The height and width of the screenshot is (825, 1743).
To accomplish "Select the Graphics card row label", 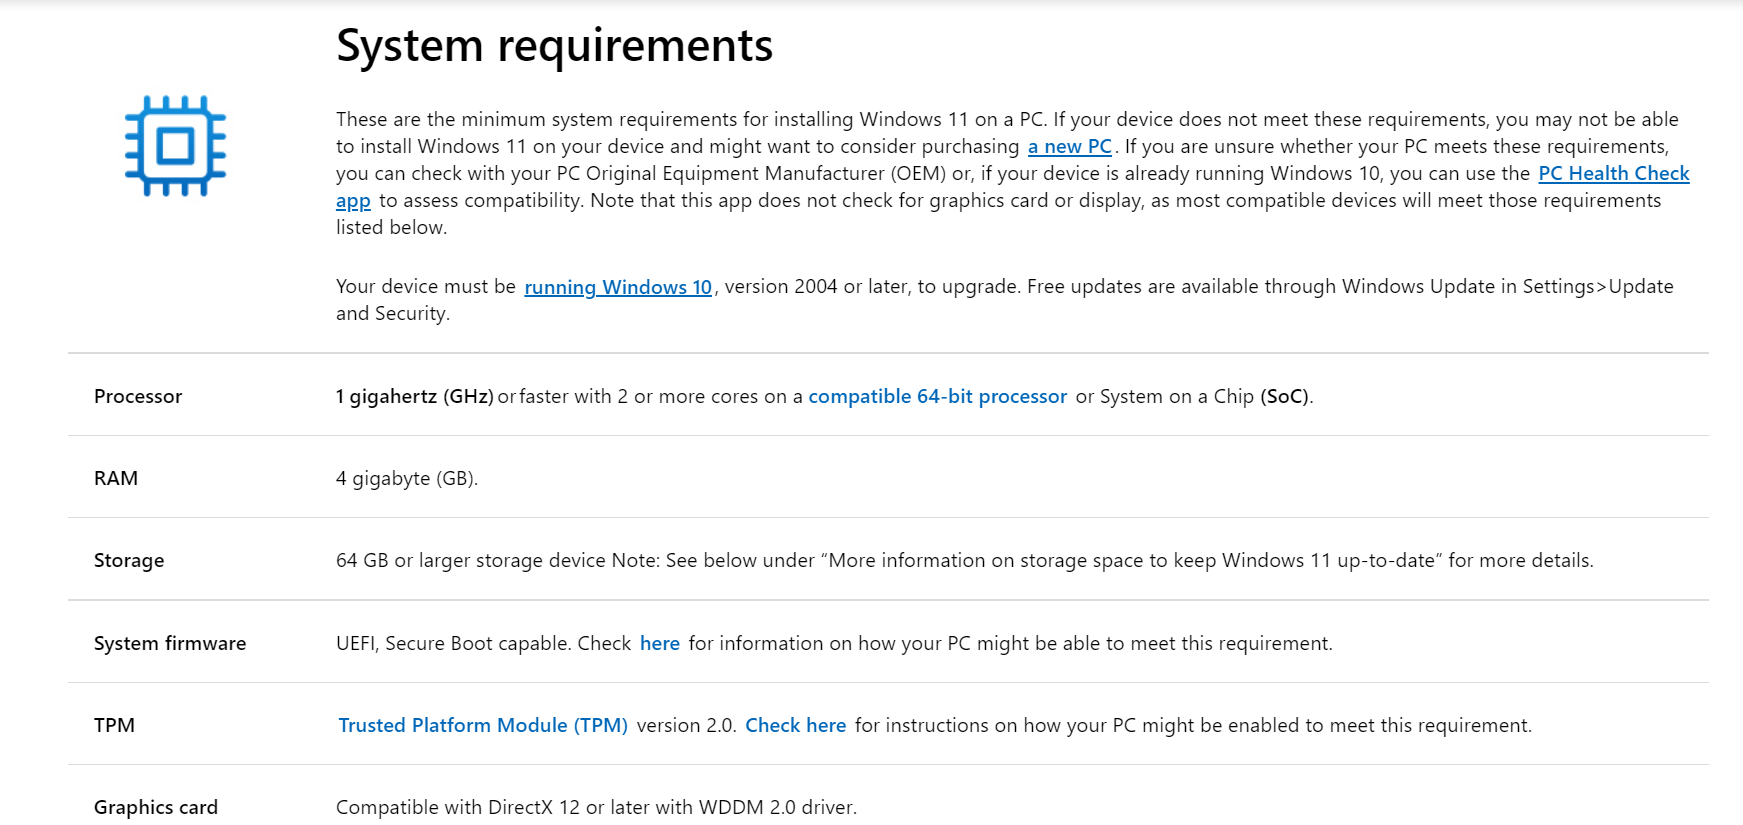I will tap(156, 807).
